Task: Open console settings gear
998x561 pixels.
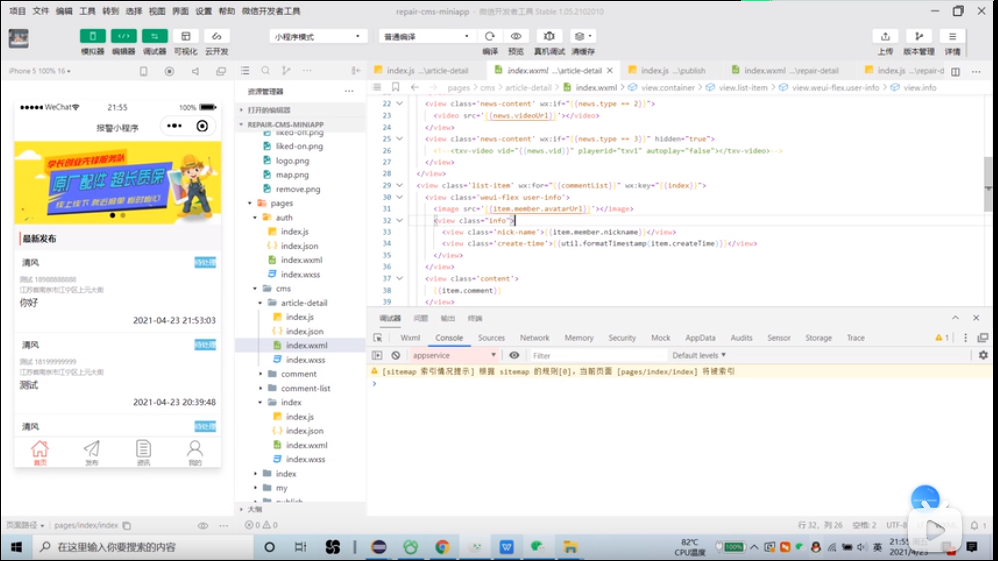Action: 983,355
